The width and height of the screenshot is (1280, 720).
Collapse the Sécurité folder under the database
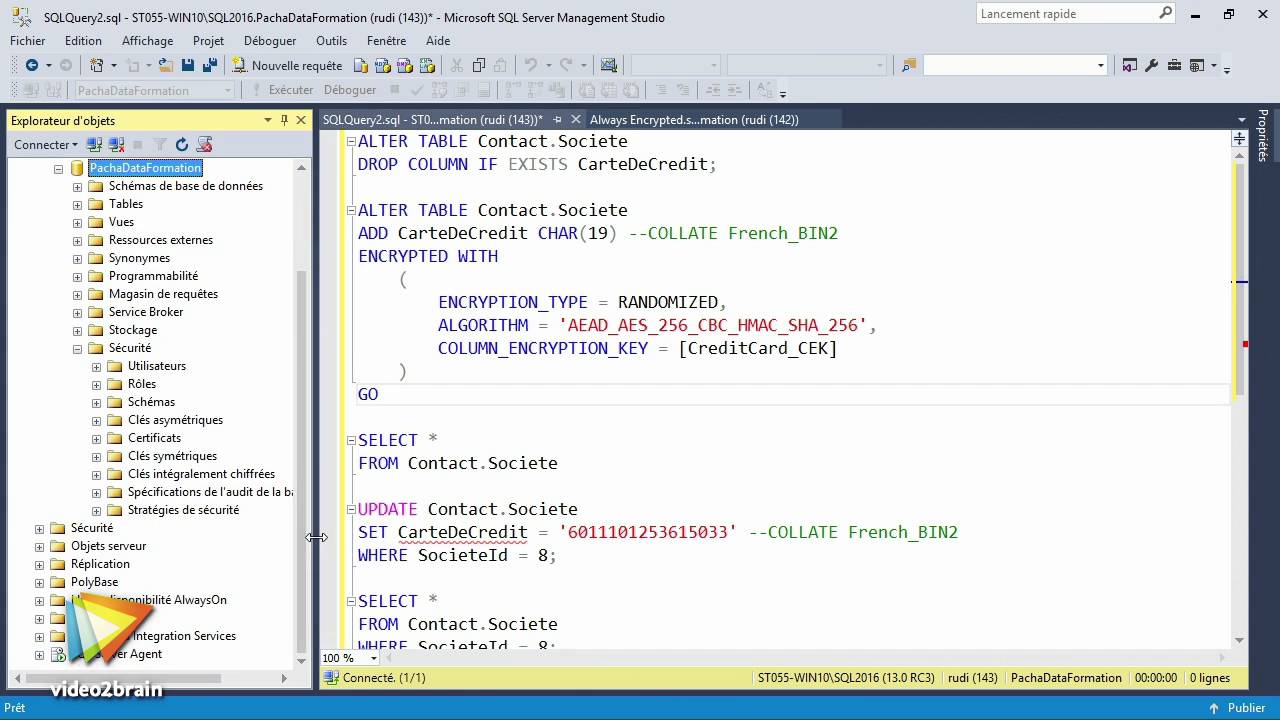(77, 348)
